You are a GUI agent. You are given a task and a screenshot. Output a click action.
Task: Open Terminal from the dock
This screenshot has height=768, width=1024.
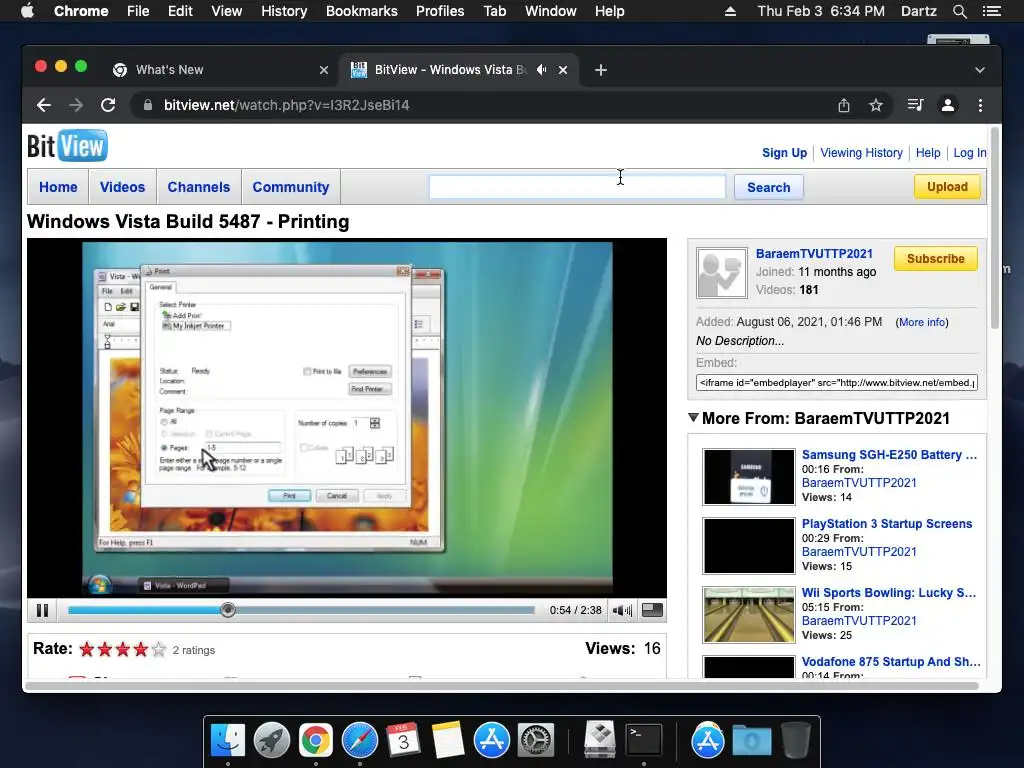pos(644,739)
